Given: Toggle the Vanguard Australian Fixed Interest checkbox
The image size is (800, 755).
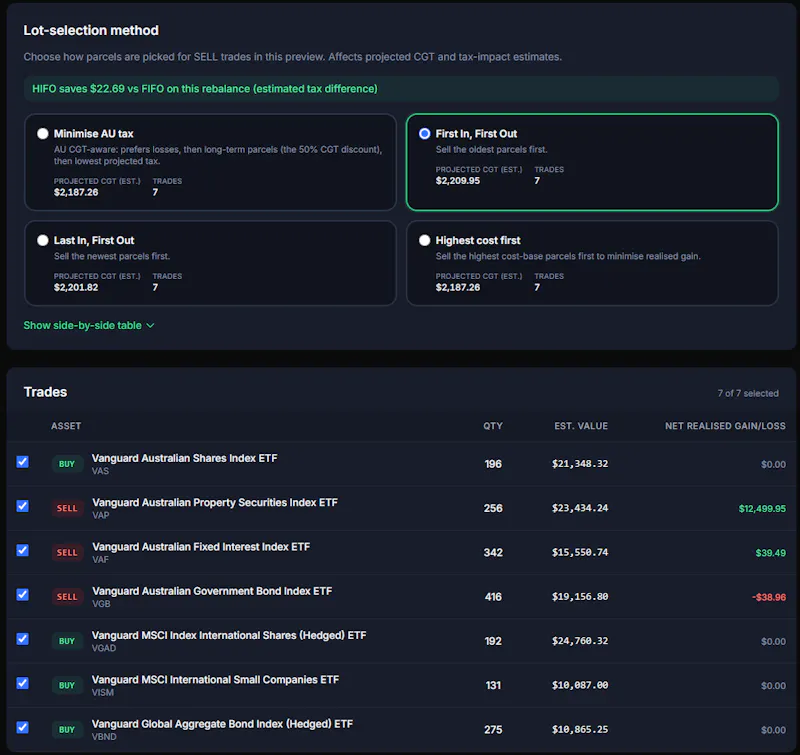Looking at the screenshot, I should pyautogui.click(x=22, y=550).
